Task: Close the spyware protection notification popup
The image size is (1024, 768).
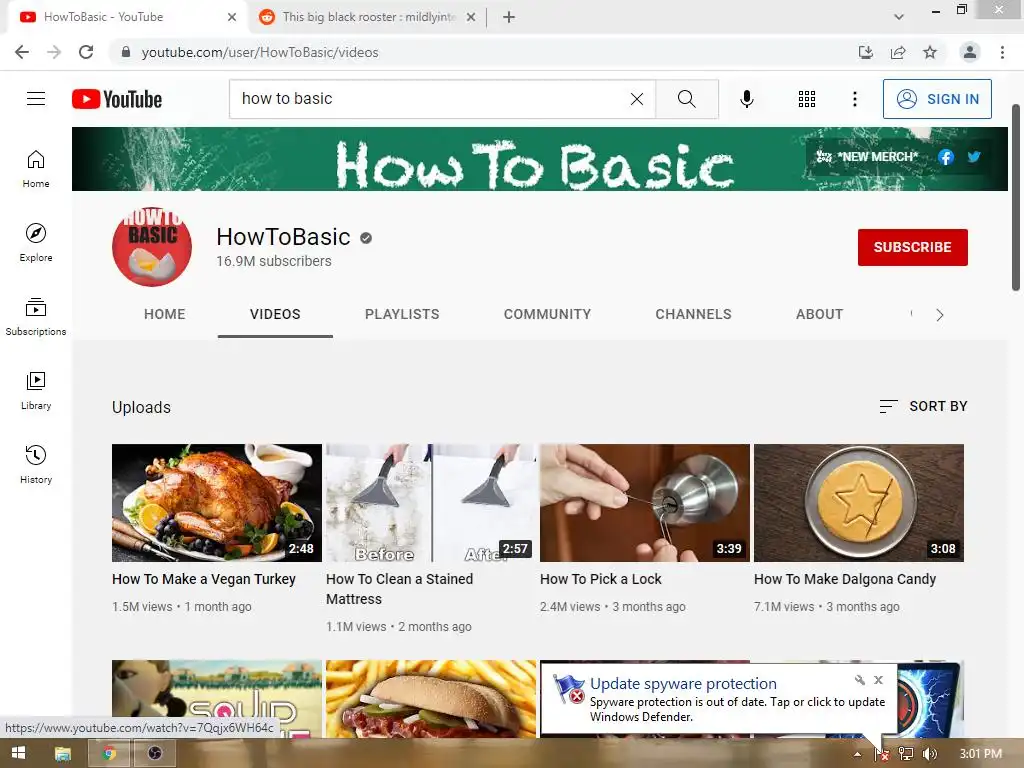Action: (x=878, y=680)
